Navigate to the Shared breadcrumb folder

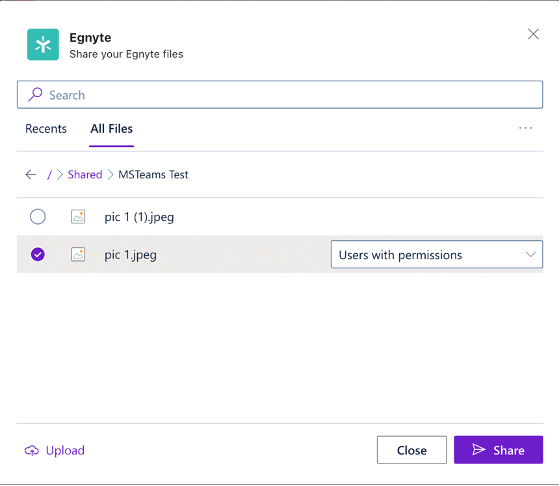coord(85,175)
